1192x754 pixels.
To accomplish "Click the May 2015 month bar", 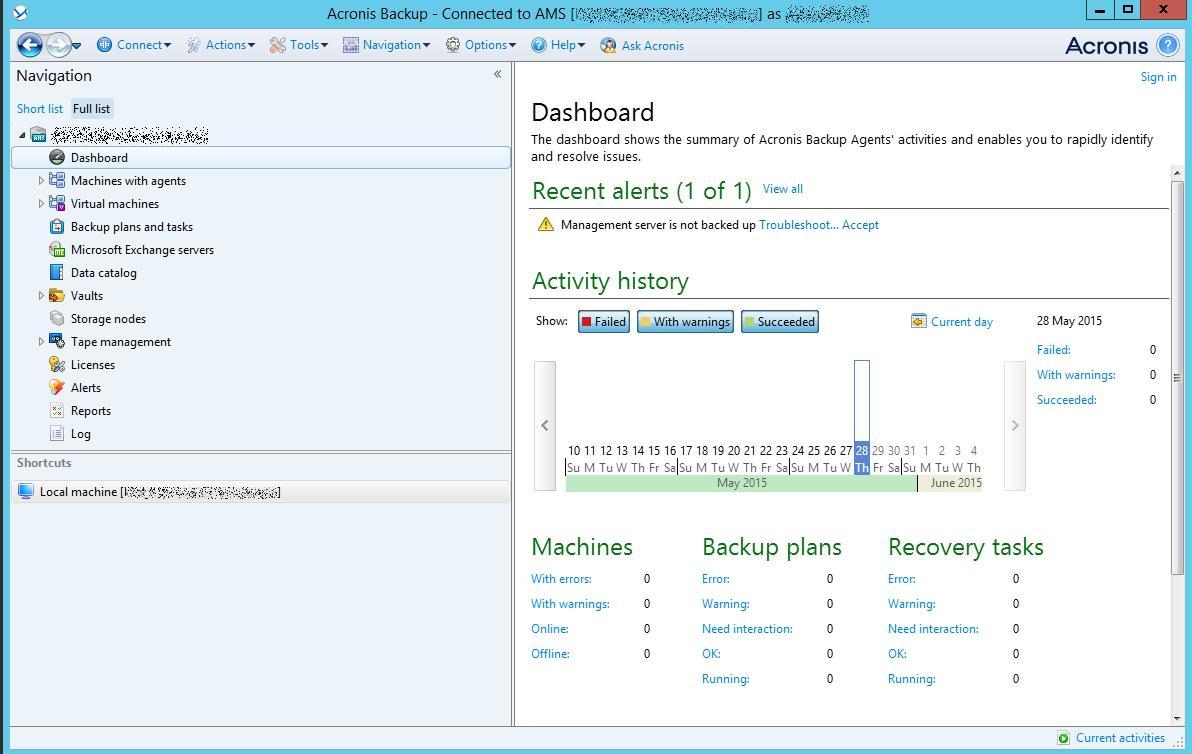I will [x=742, y=483].
